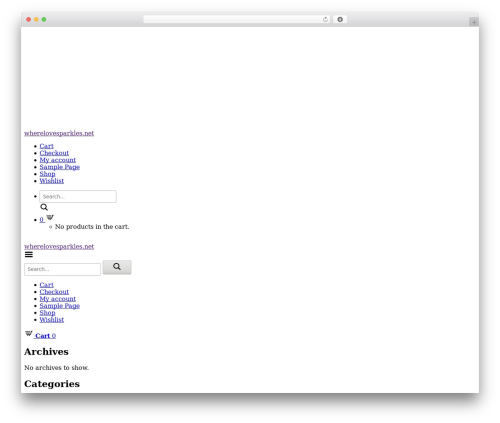This screenshot has width=500, height=423.
Task: Click the bold Cart 0 link
Action: [x=46, y=336]
